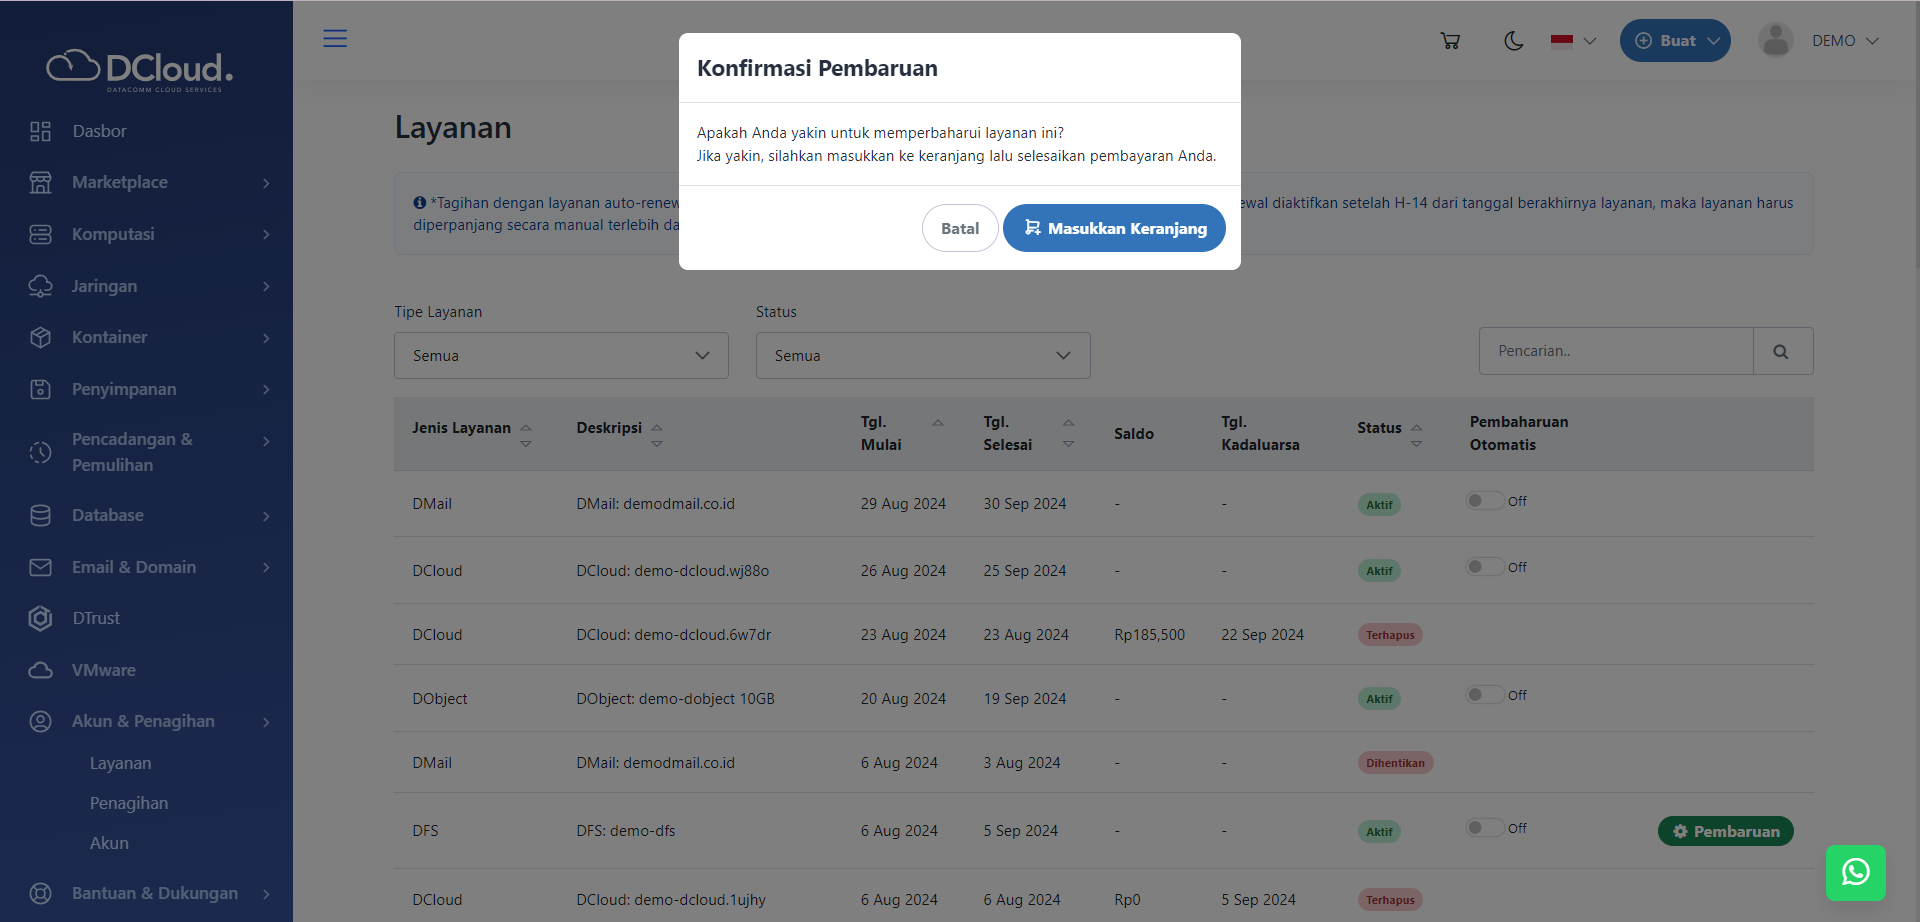Open VMware from the sidebar

[x=103, y=670]
